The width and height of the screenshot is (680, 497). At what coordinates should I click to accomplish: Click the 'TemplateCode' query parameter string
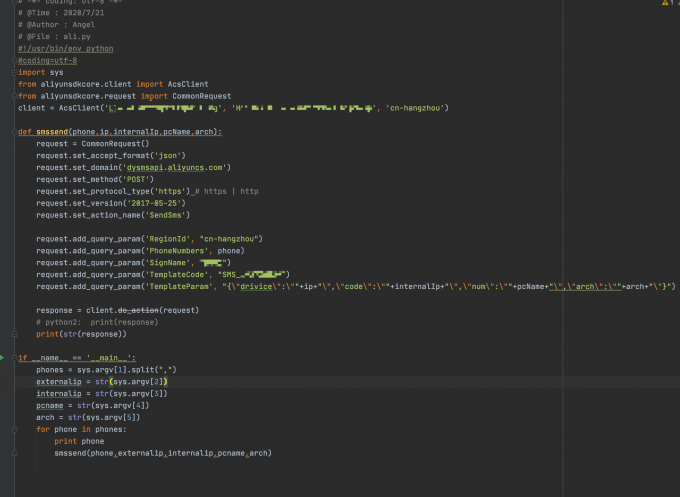(x=177, y=275)
